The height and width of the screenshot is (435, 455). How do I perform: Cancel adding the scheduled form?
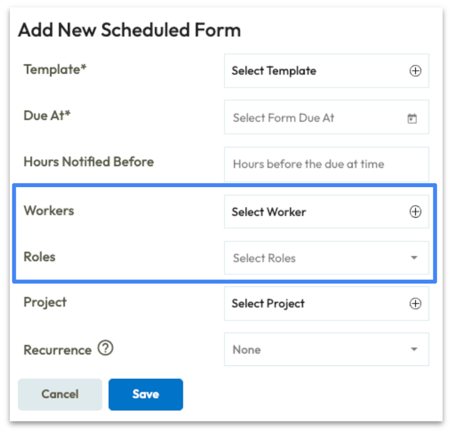tap(60, 394)
